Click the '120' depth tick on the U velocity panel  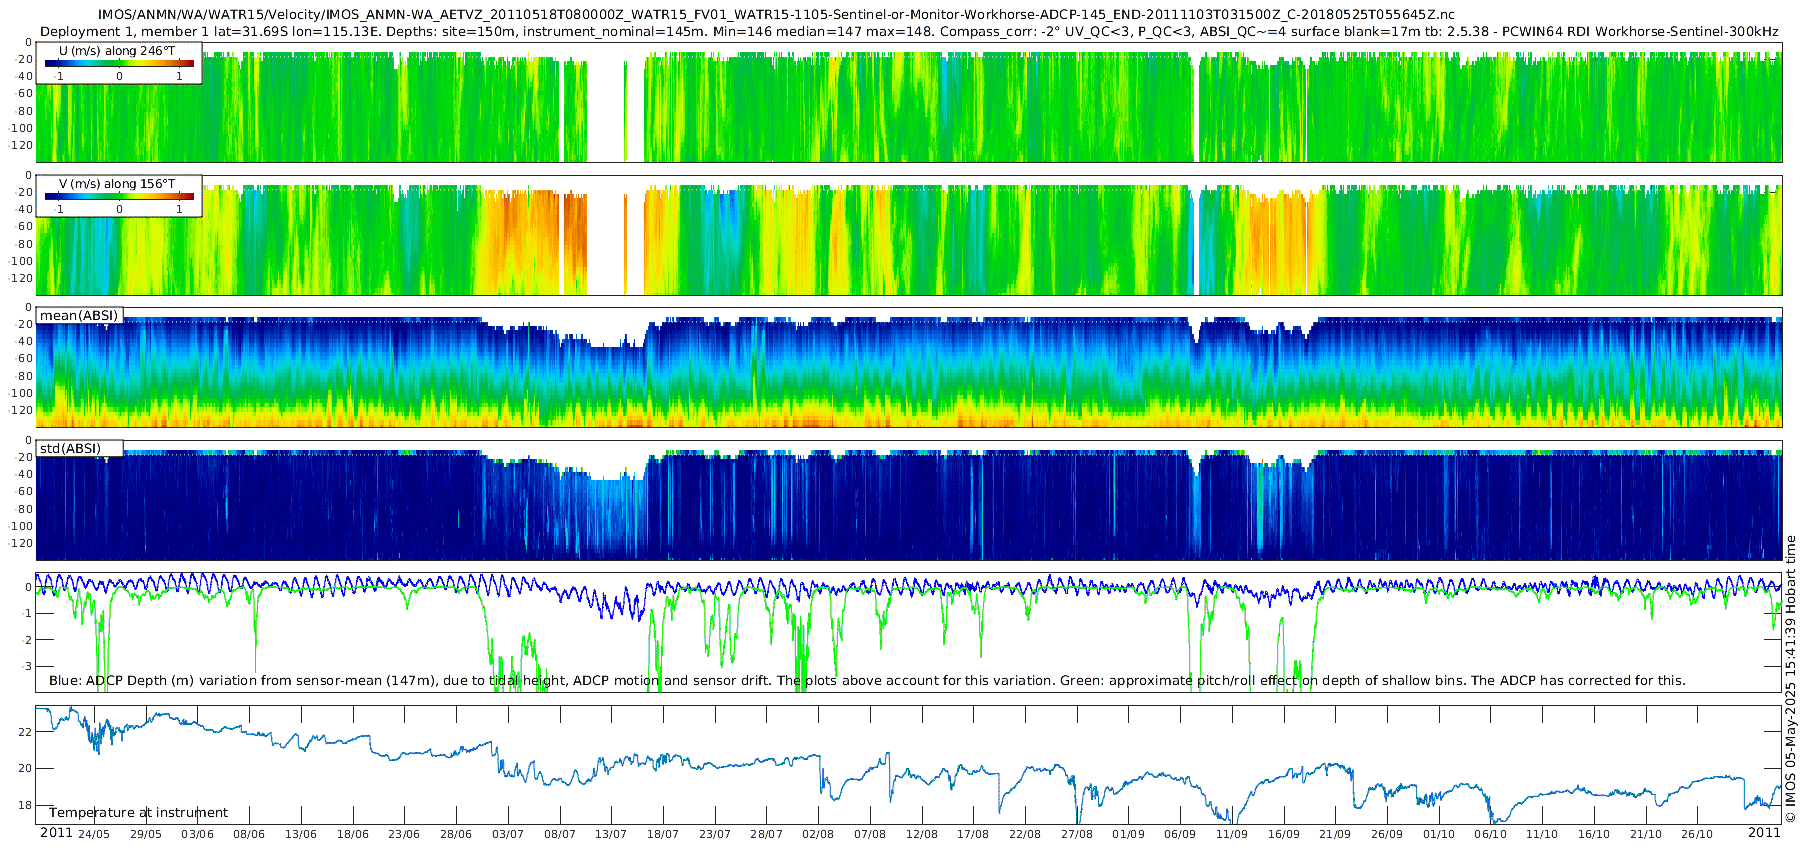tap(22, 146)
